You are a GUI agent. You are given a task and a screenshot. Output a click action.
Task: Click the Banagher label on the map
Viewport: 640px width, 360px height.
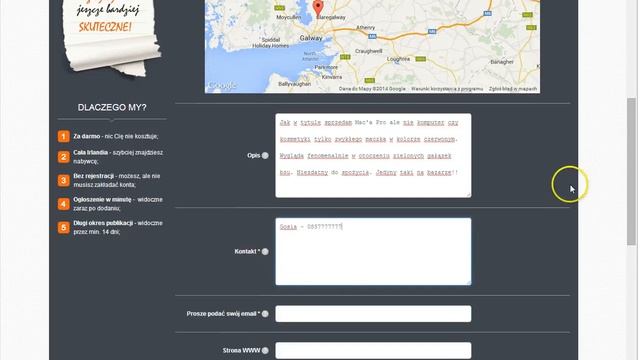coord(502,62)
